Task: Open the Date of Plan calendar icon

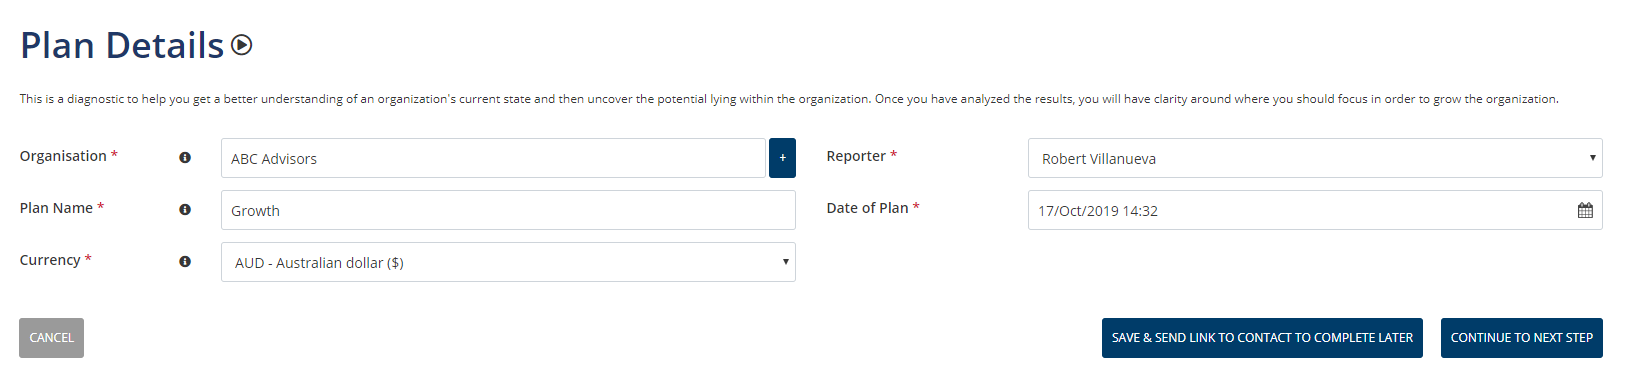Action: pos(1585,210)
